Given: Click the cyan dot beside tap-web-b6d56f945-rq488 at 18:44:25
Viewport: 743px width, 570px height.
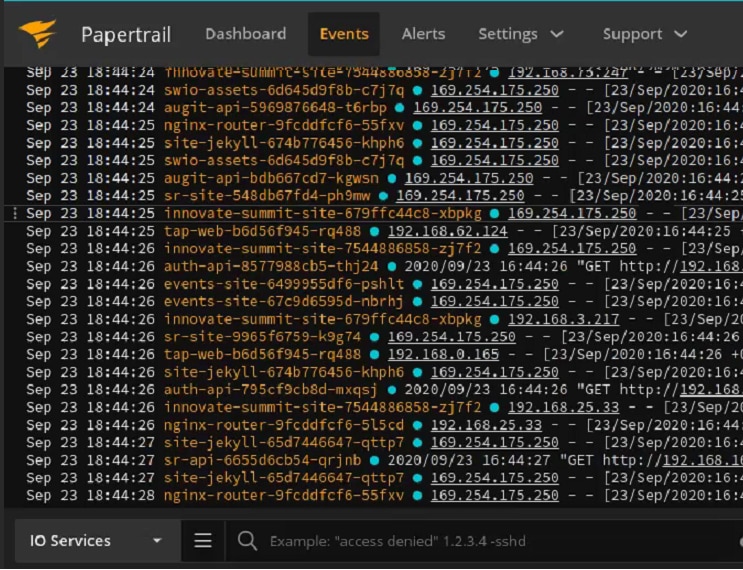Looking at the screenshot, I should click(374, 232).
